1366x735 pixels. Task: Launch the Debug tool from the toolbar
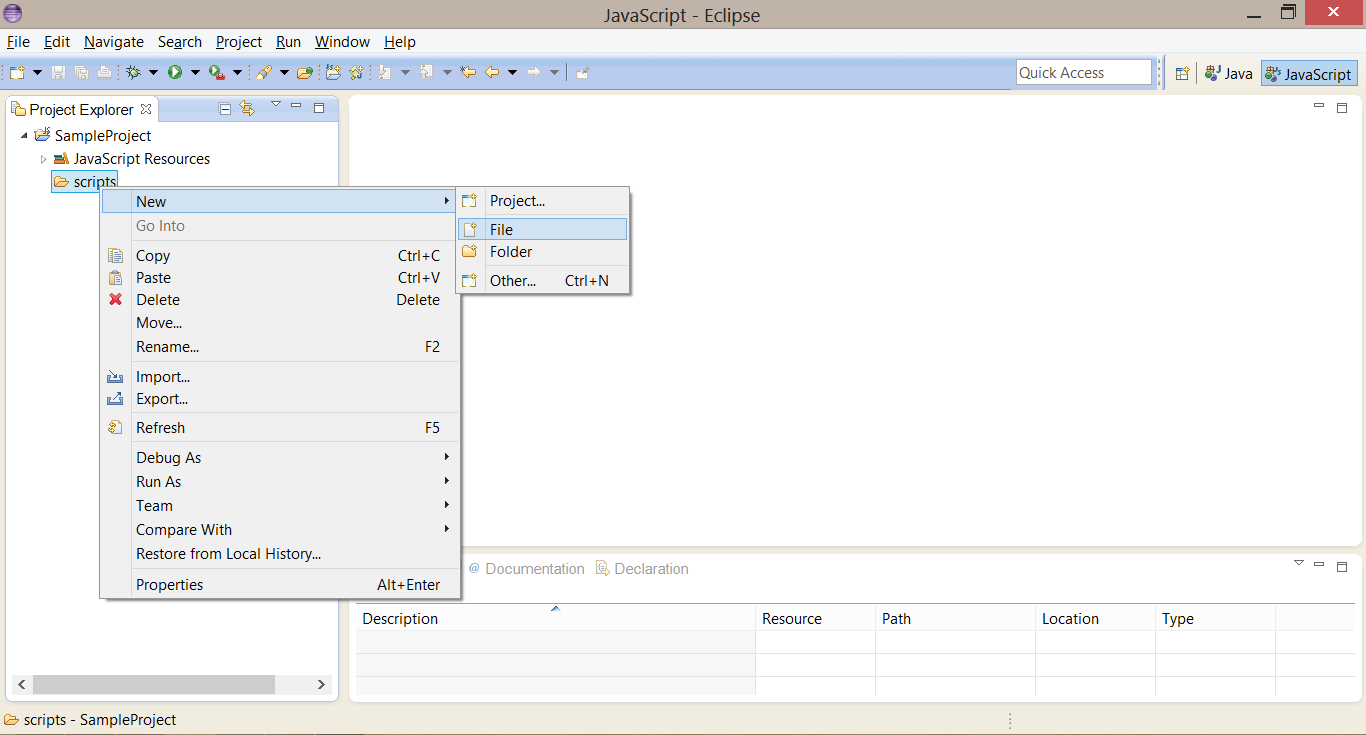[134, 72]
